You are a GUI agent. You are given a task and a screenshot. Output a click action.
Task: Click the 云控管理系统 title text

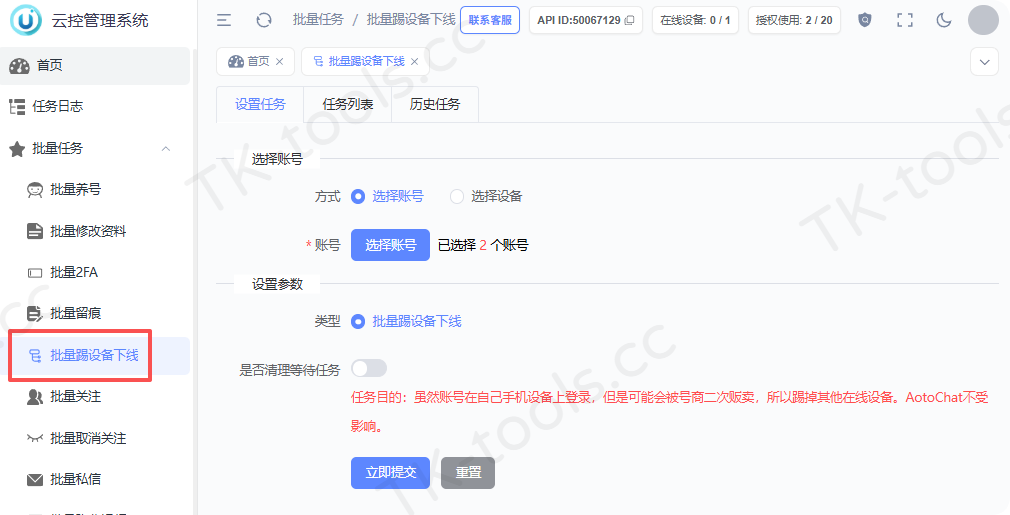(100, 20)
